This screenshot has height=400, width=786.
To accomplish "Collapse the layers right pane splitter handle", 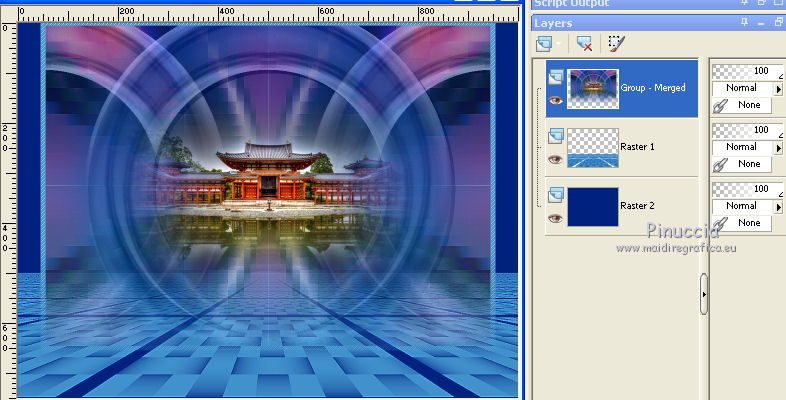I will (x=704, y=294).
